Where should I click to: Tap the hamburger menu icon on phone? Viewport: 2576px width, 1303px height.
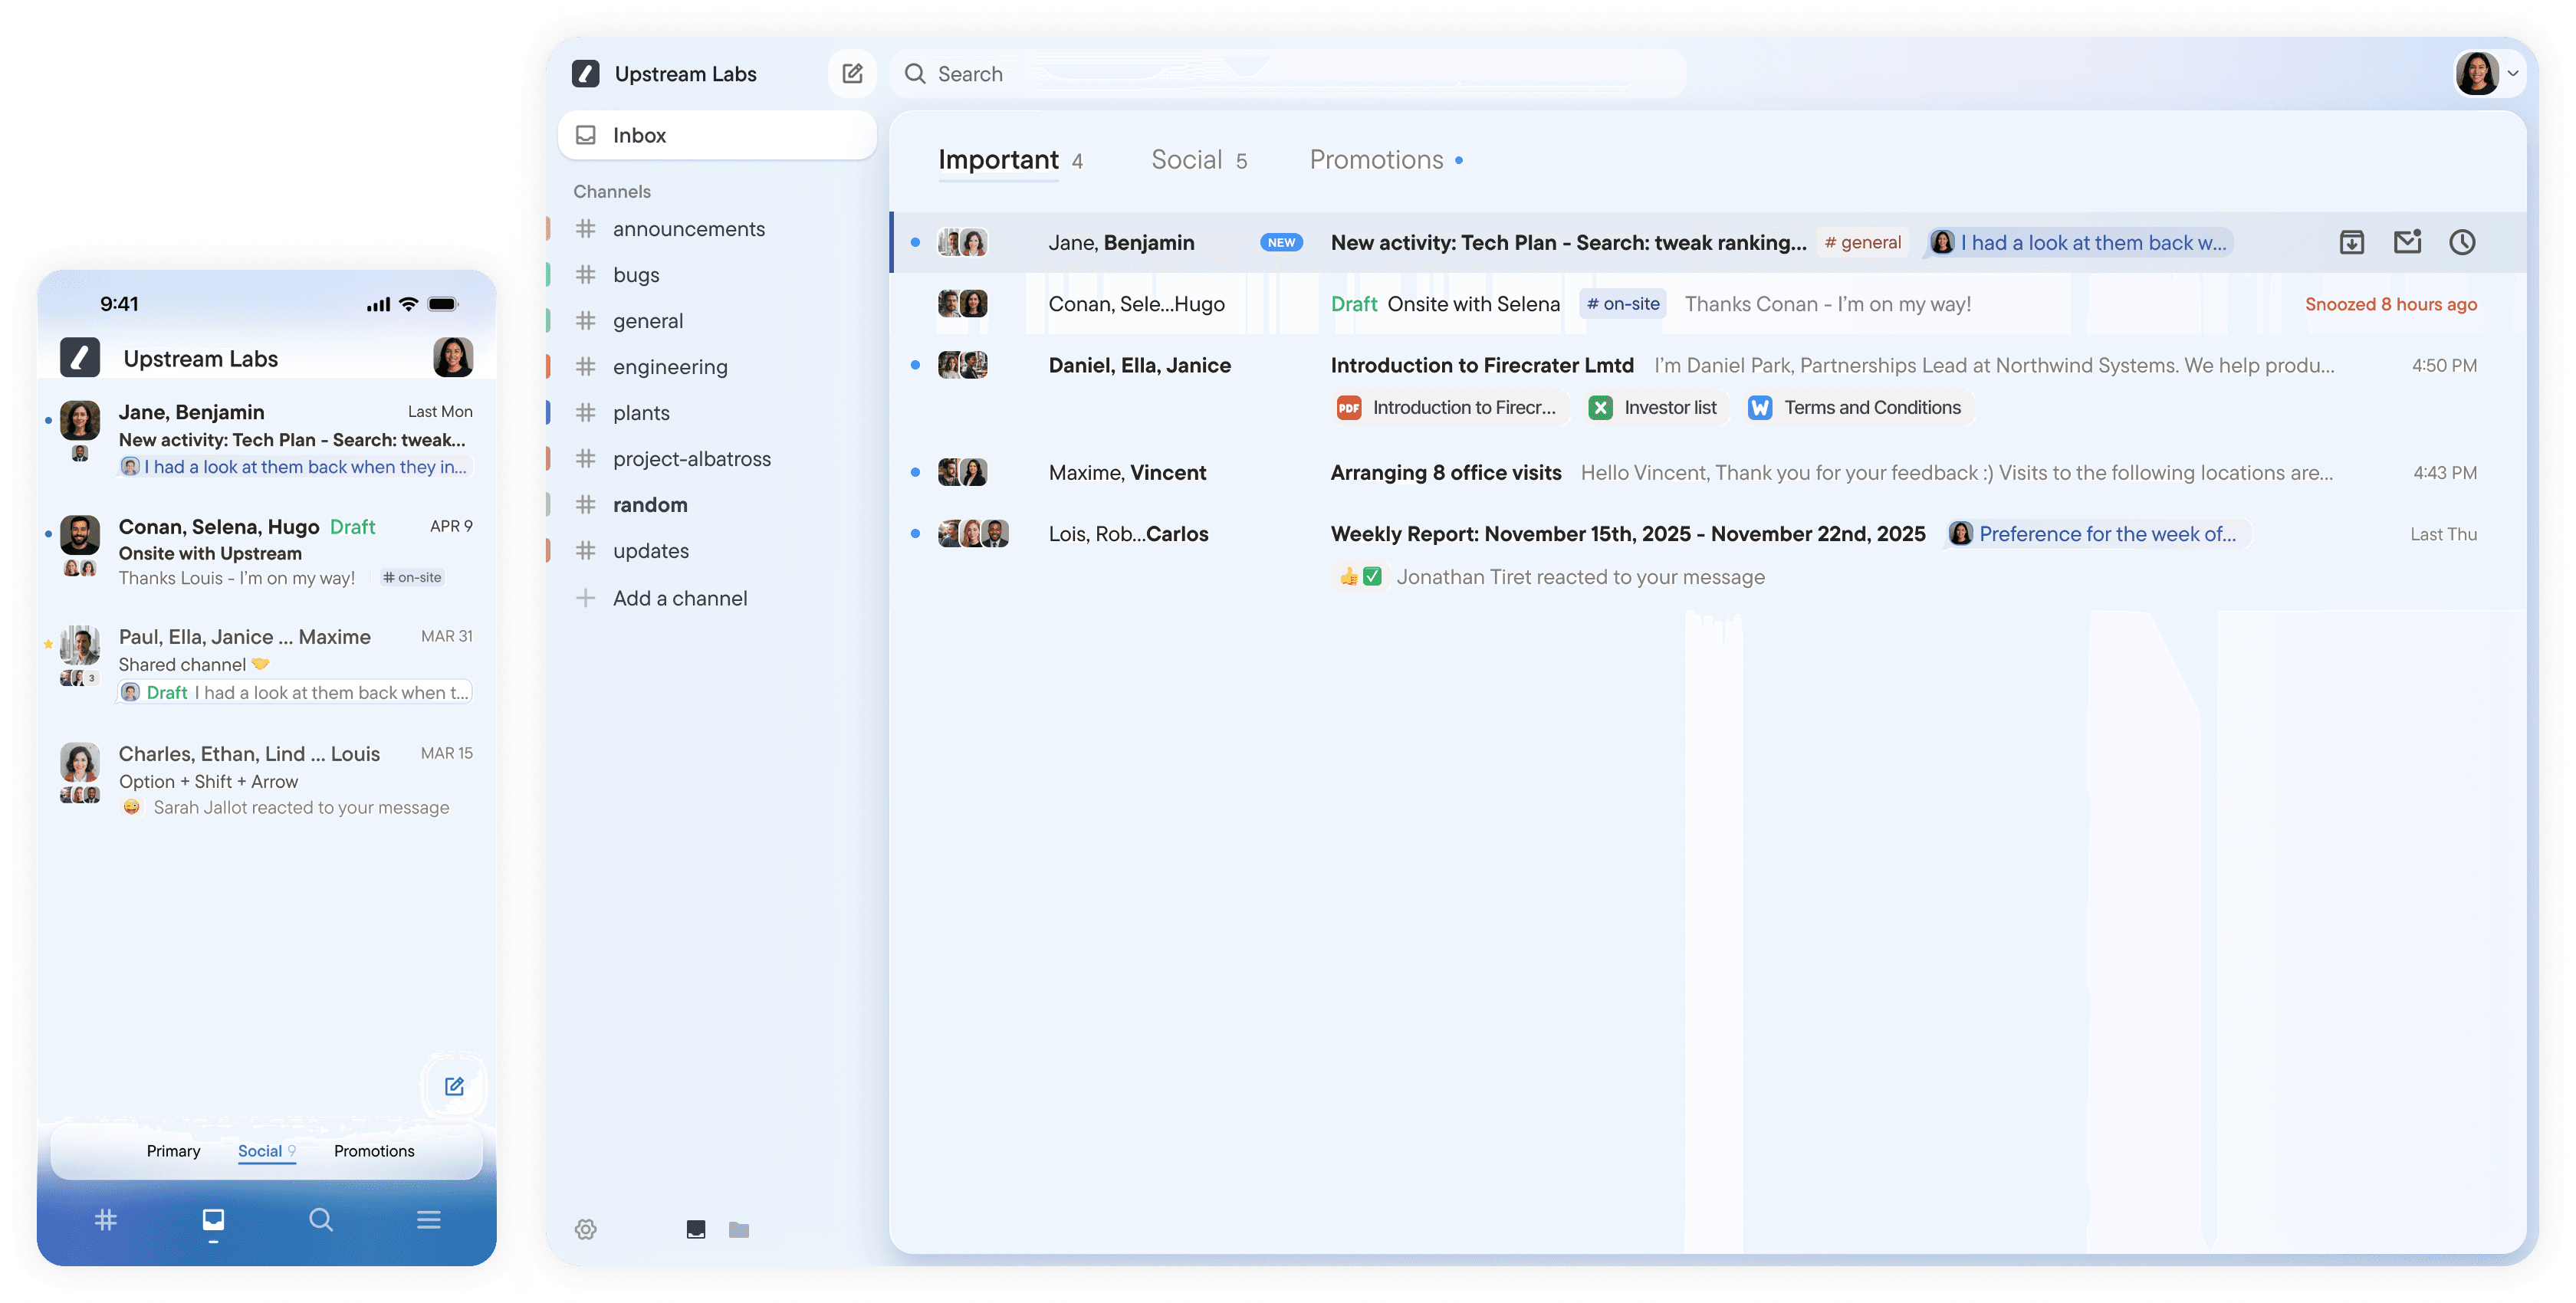pos(429,1219)
